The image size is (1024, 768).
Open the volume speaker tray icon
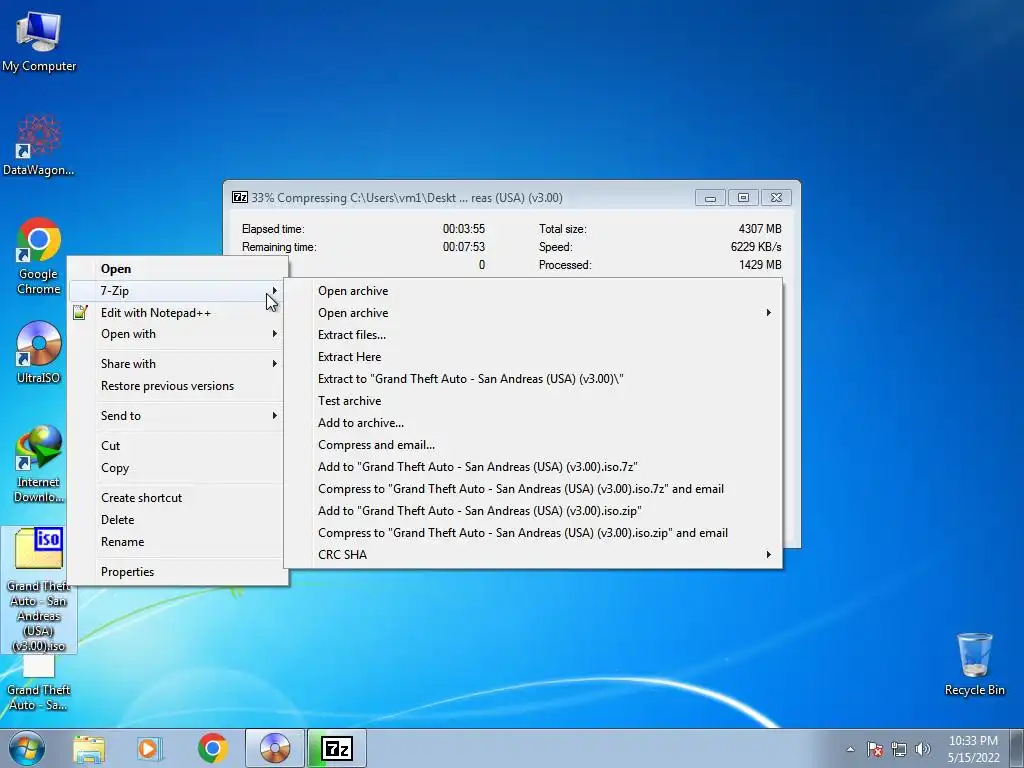[923, 749]
